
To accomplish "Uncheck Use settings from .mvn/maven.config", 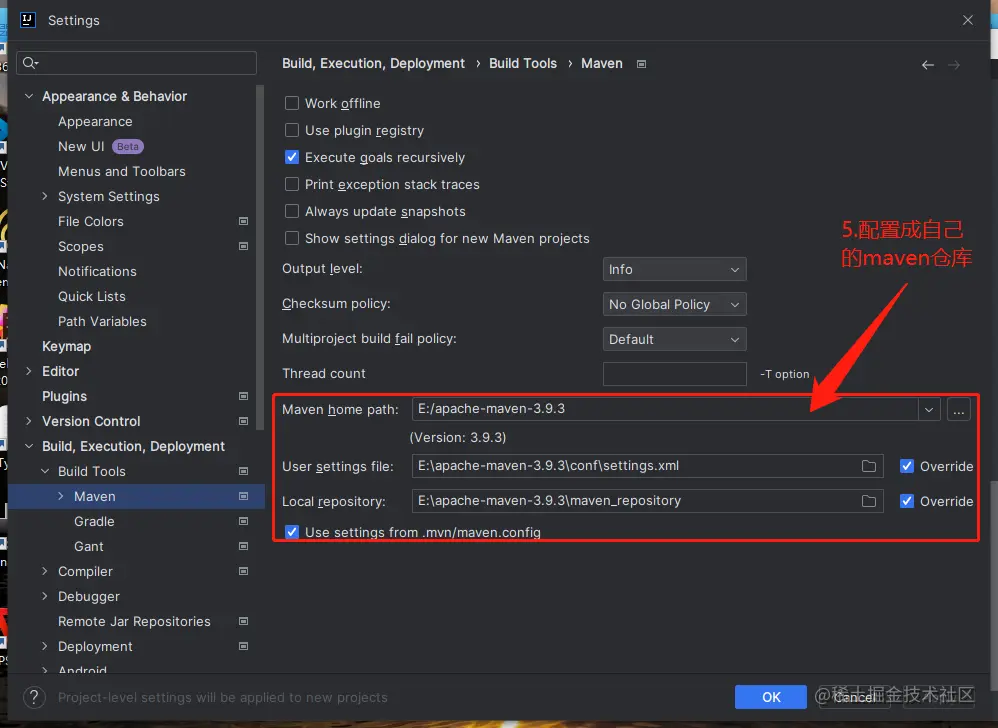I will 292,532.
